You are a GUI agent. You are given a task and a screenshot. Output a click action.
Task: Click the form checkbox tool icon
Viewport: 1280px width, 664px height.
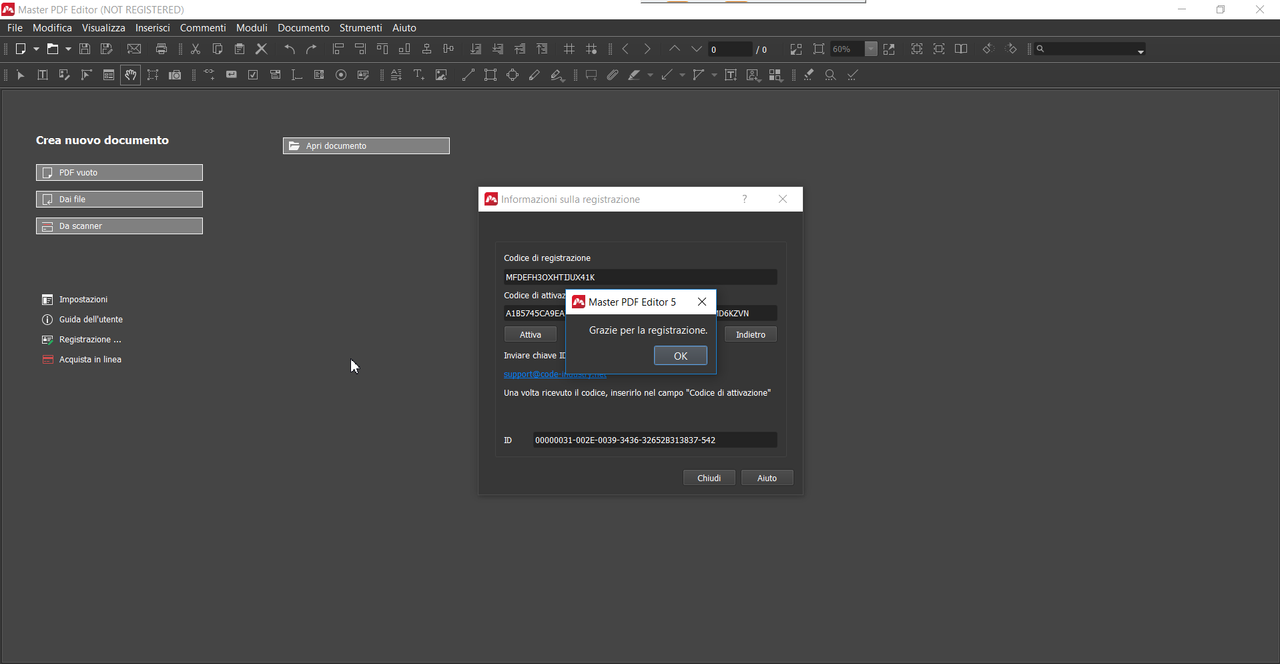coord(253,75)
